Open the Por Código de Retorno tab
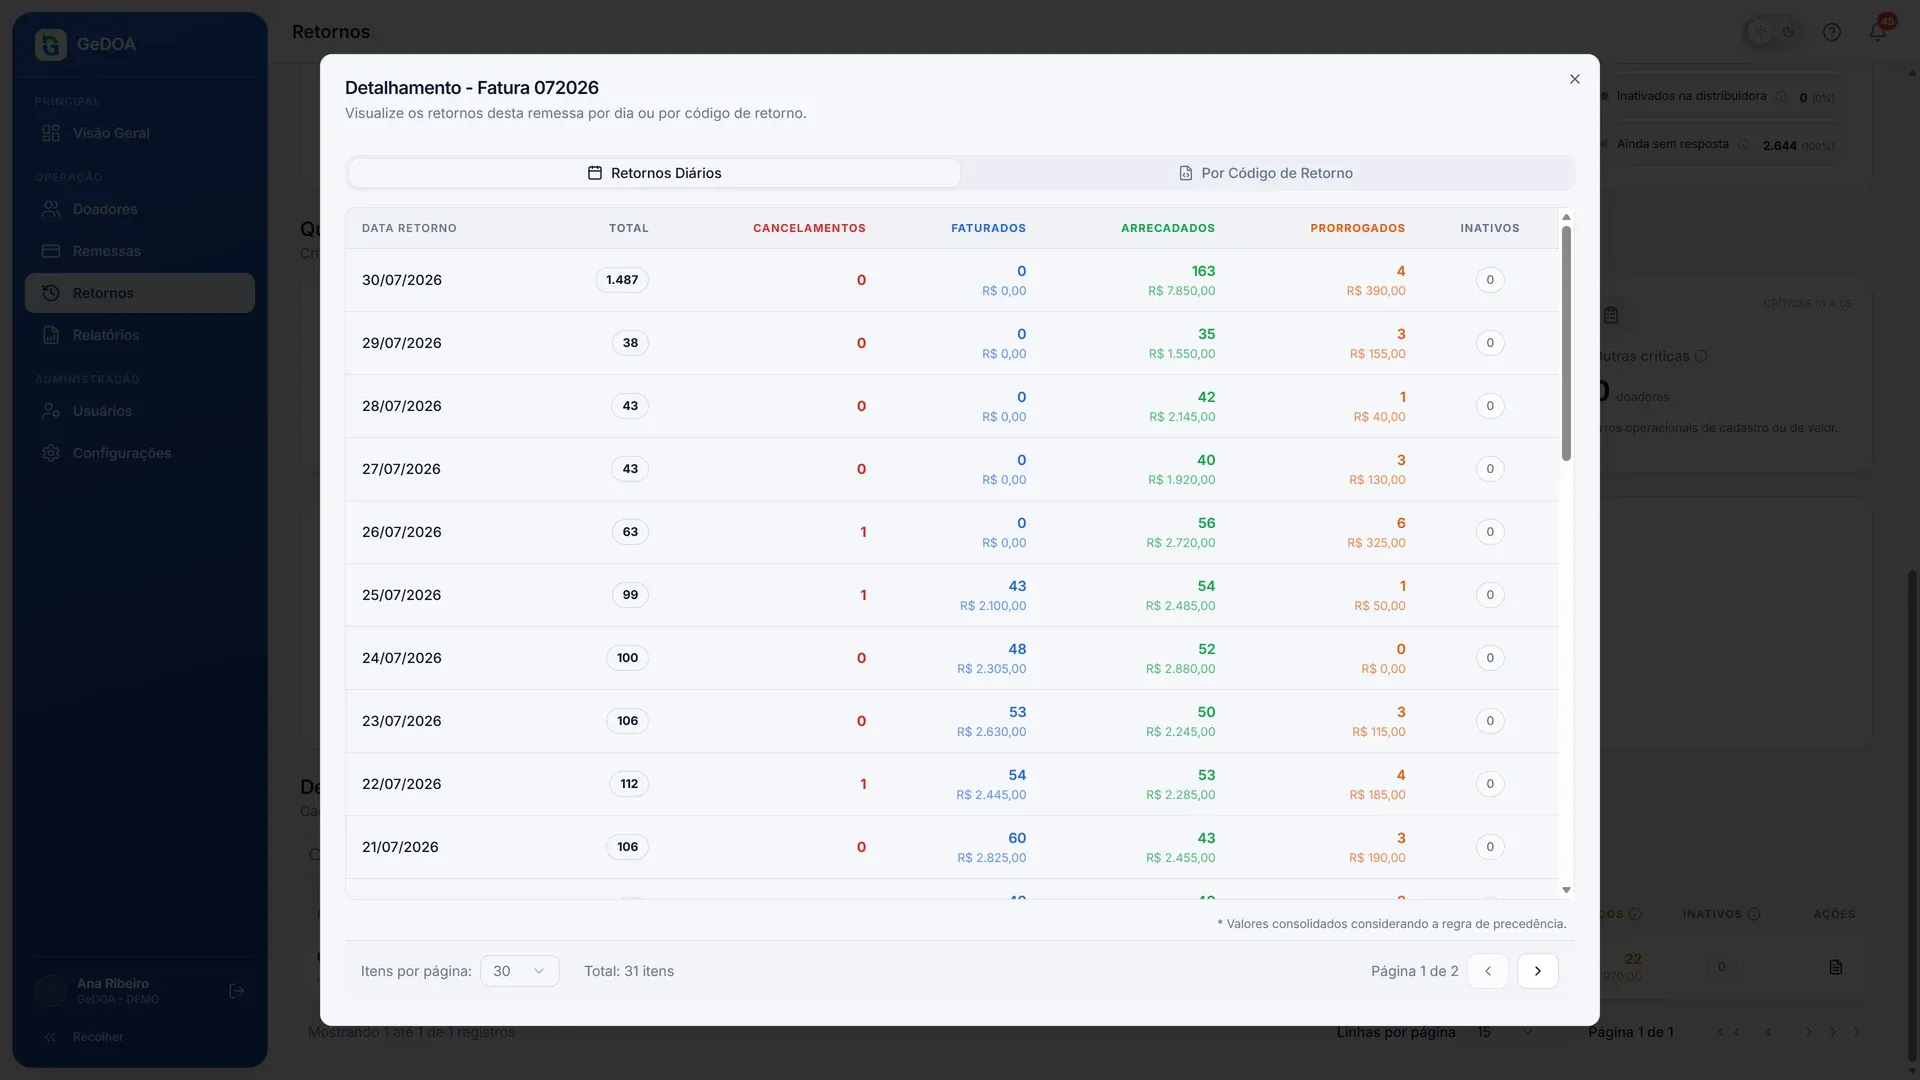The image size is (1920, 1080). [1266, 173]
